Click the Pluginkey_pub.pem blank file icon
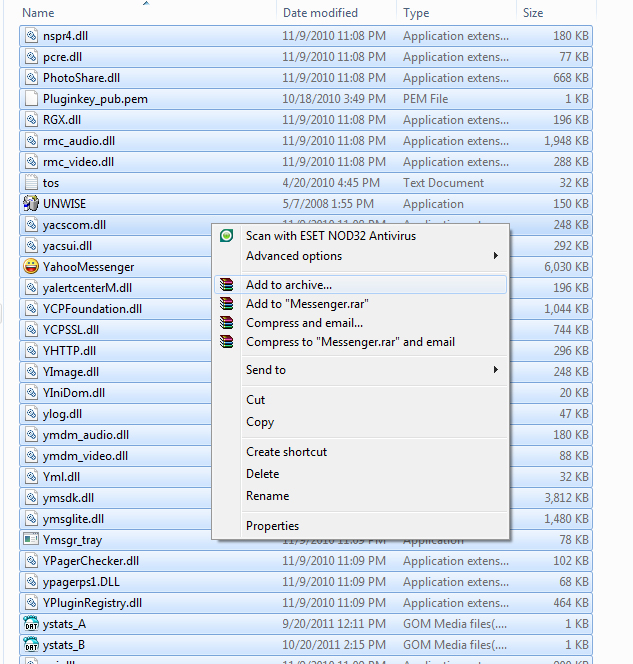This screenshot has height=664, width=633. point(31,98)
